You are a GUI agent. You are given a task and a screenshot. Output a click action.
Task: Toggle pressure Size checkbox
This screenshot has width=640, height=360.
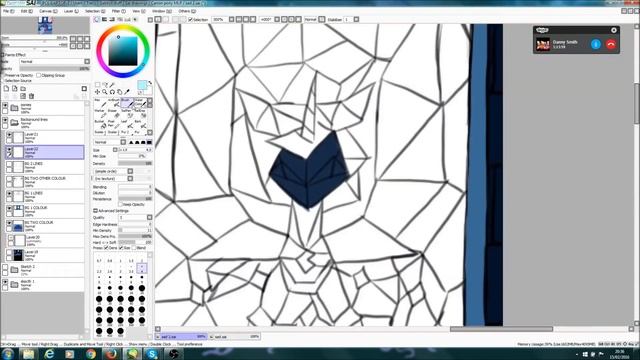(121, 248)
